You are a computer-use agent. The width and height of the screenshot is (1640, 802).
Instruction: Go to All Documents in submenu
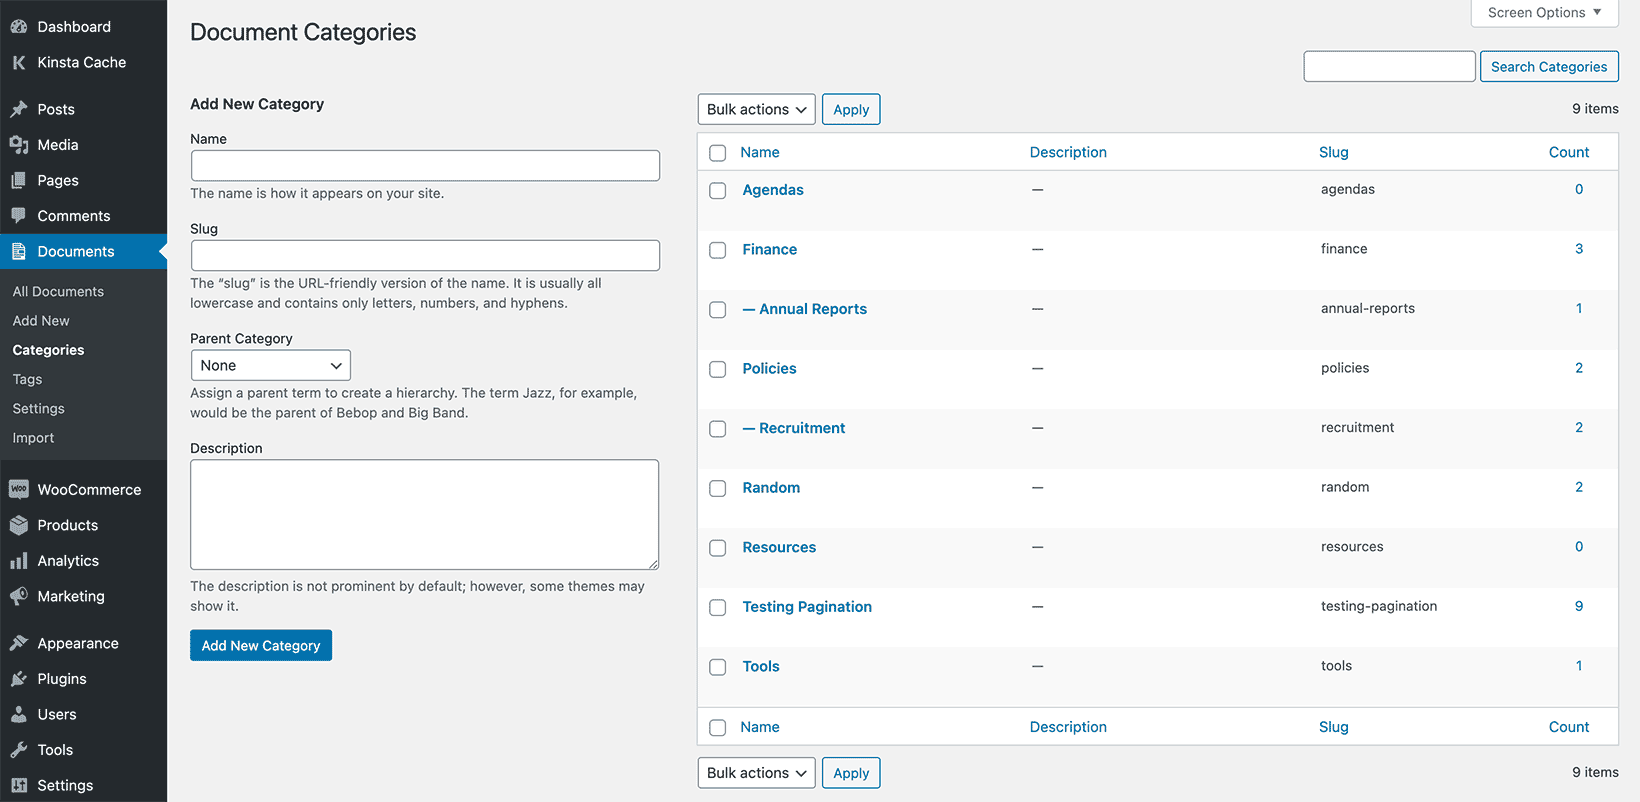(x=58, y=291)
